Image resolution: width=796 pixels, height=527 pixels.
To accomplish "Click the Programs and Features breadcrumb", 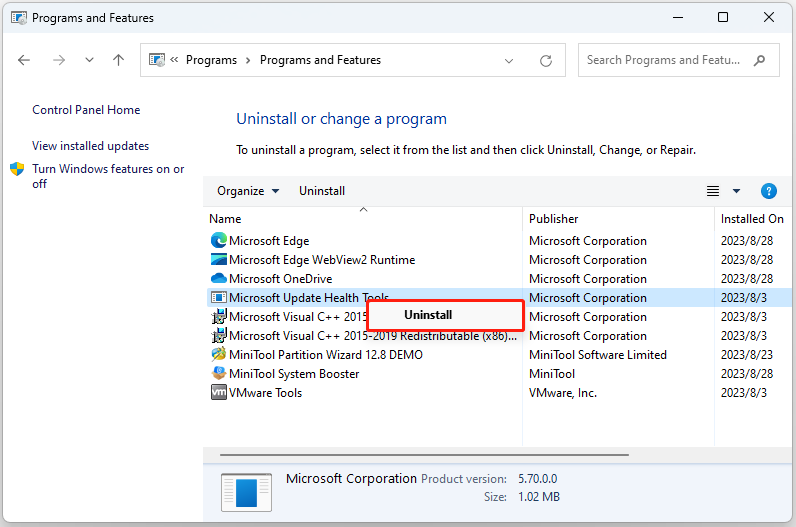I will click(320, 60).
